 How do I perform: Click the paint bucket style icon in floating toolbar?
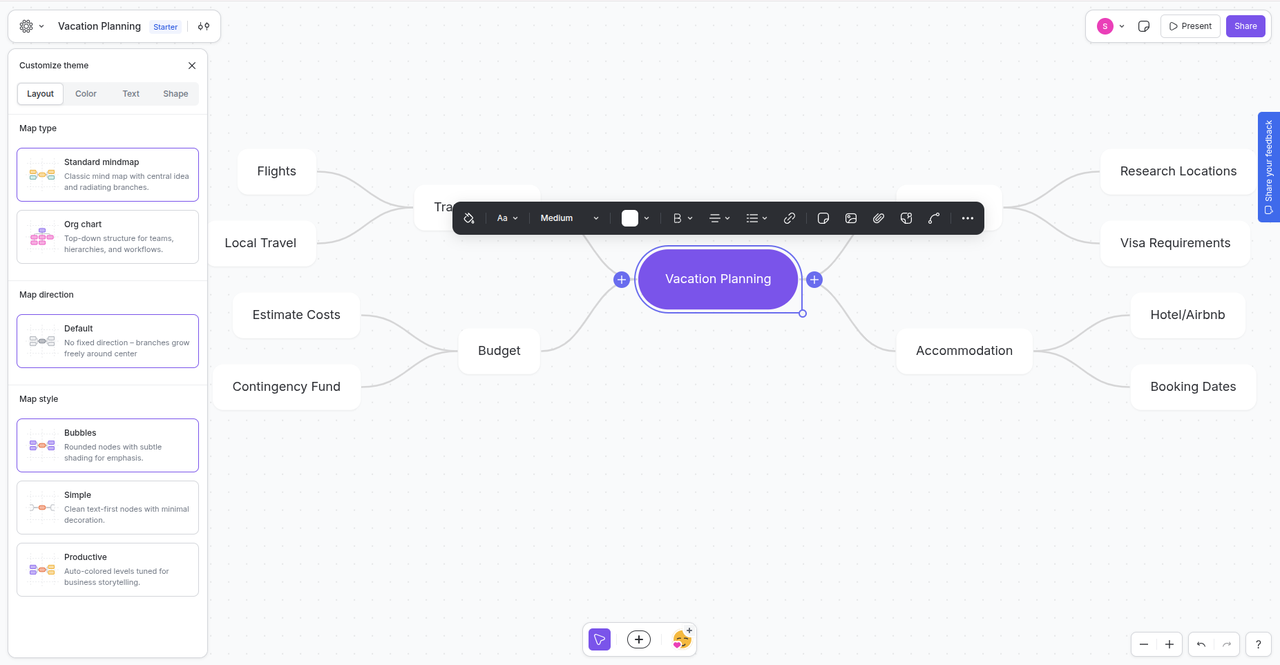469,218
